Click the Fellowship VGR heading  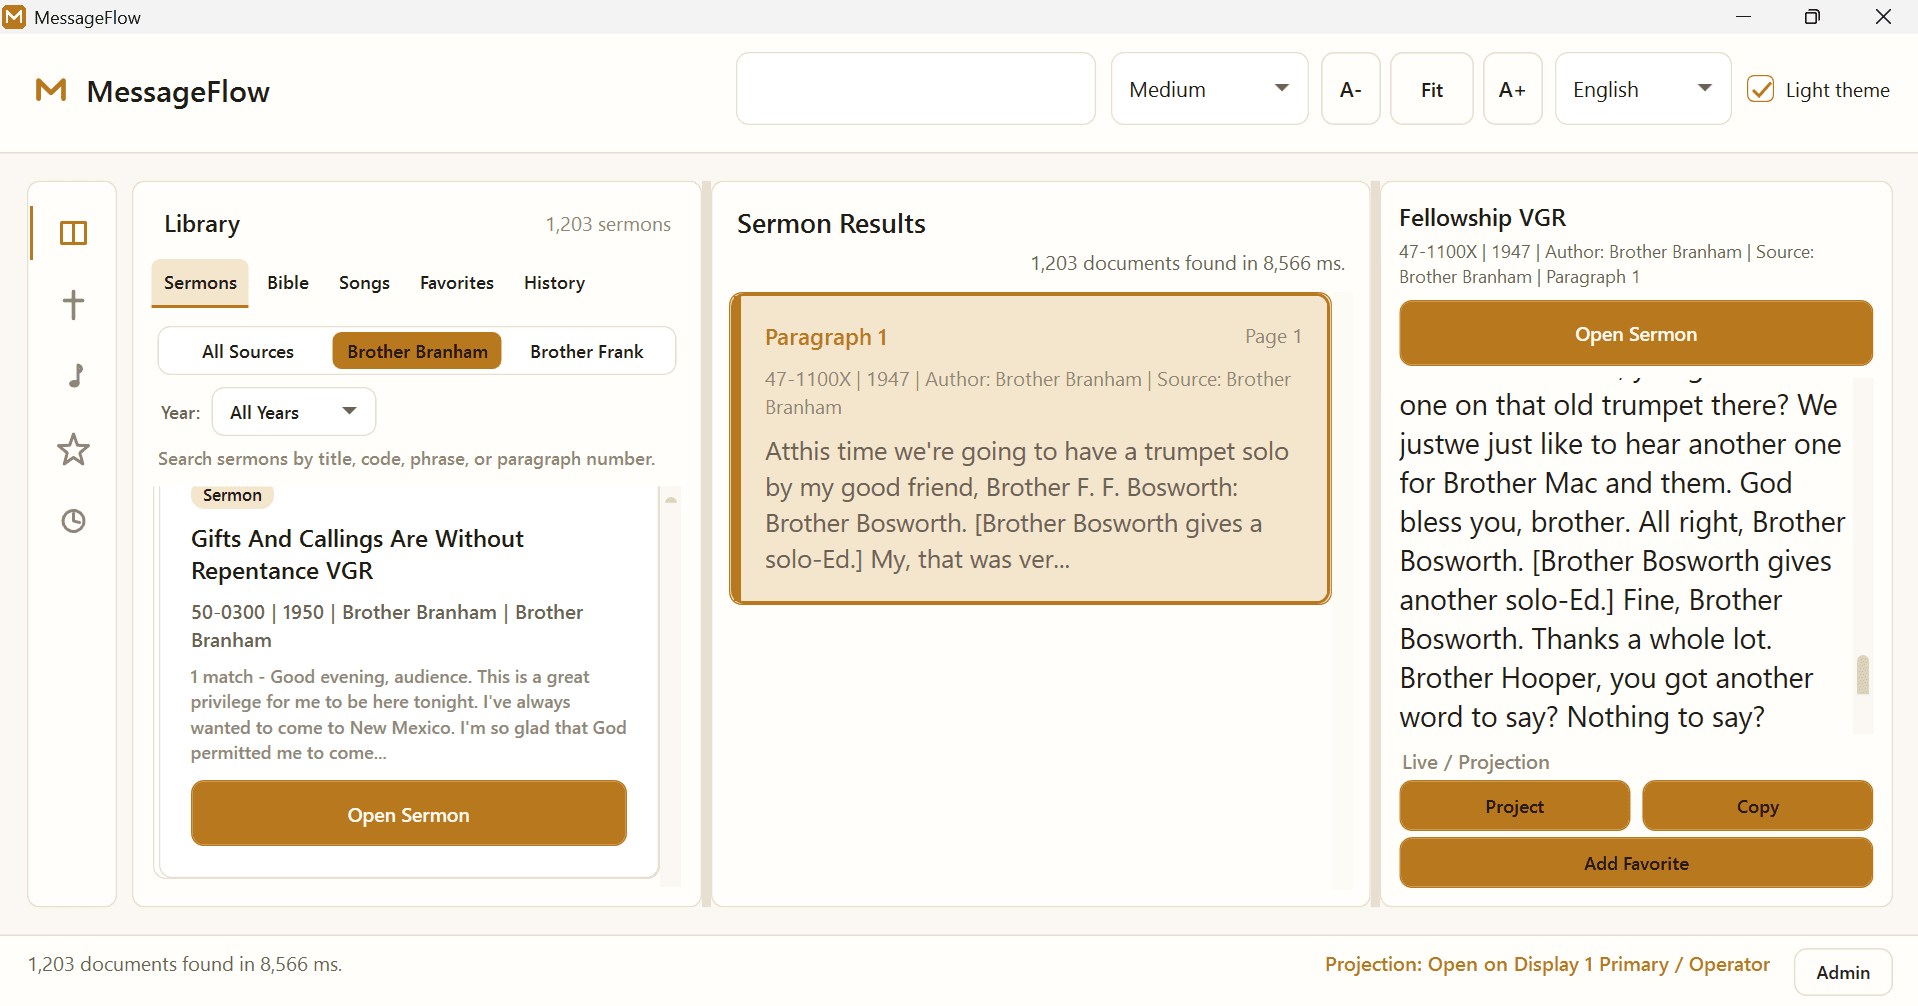tap(1482, 217)
